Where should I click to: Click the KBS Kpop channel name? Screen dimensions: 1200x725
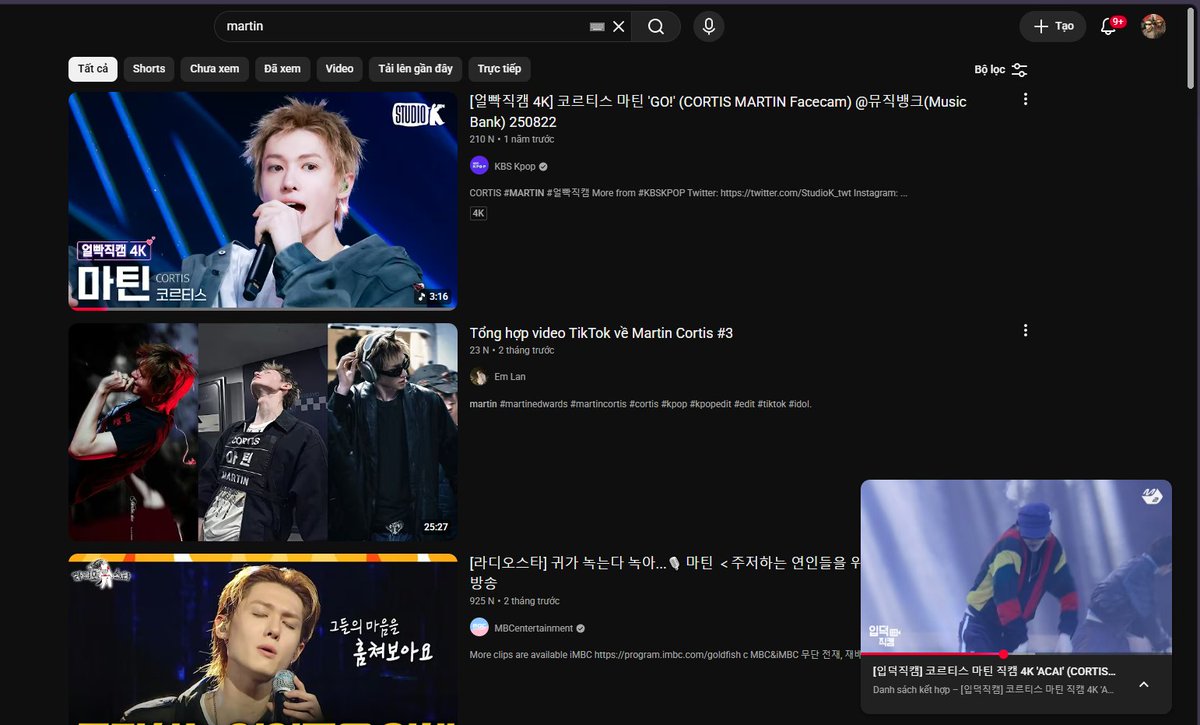point(515,167)
